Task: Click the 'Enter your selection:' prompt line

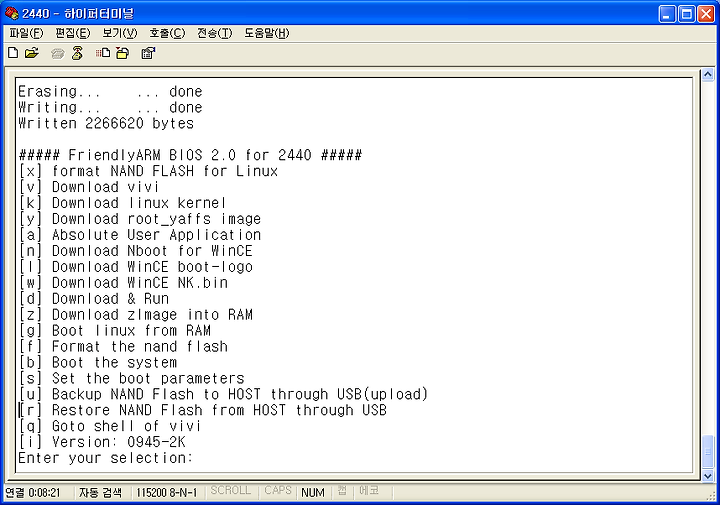Action: 106,458
